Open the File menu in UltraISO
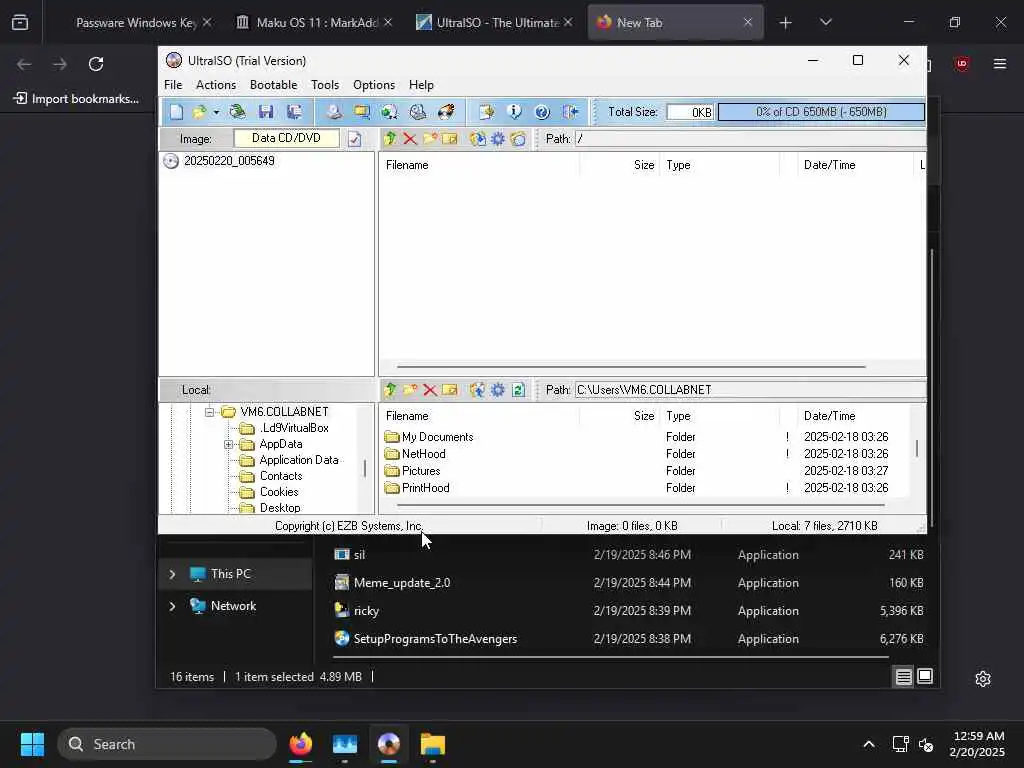Image resolution: width=1024 pixels, height=768 pixels. coord(173,85)
